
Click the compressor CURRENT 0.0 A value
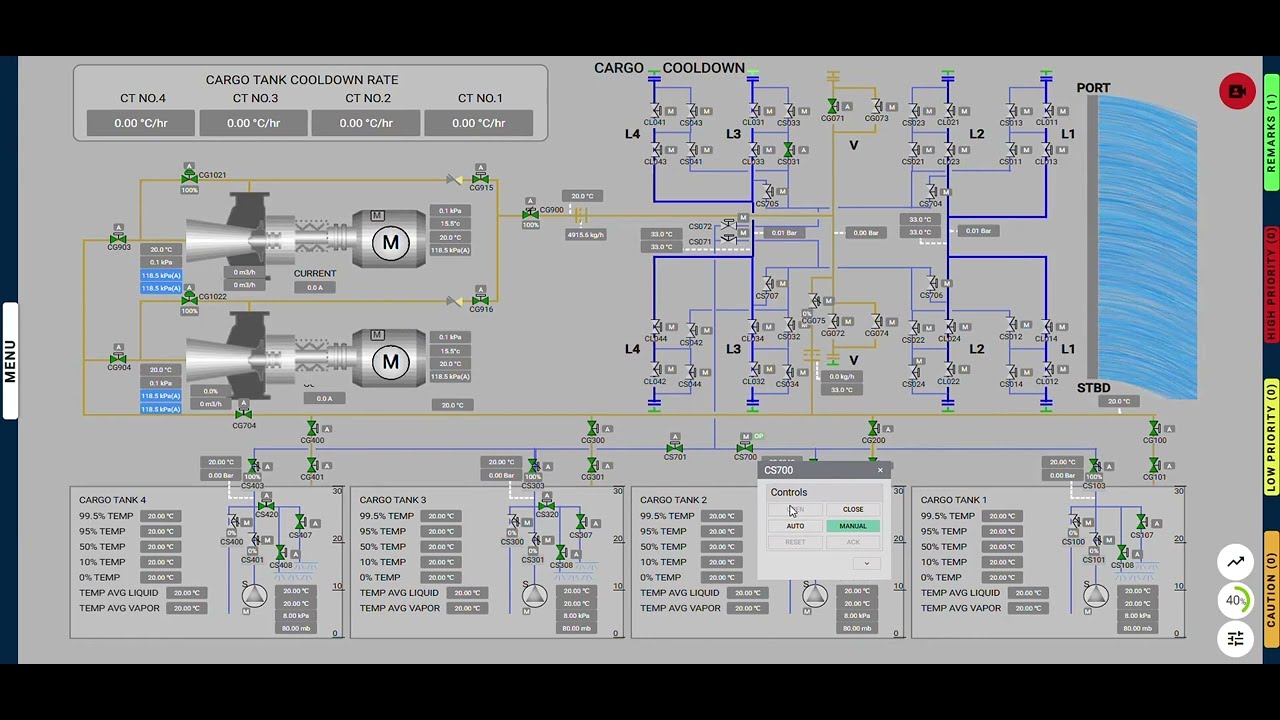coord(315,288)
